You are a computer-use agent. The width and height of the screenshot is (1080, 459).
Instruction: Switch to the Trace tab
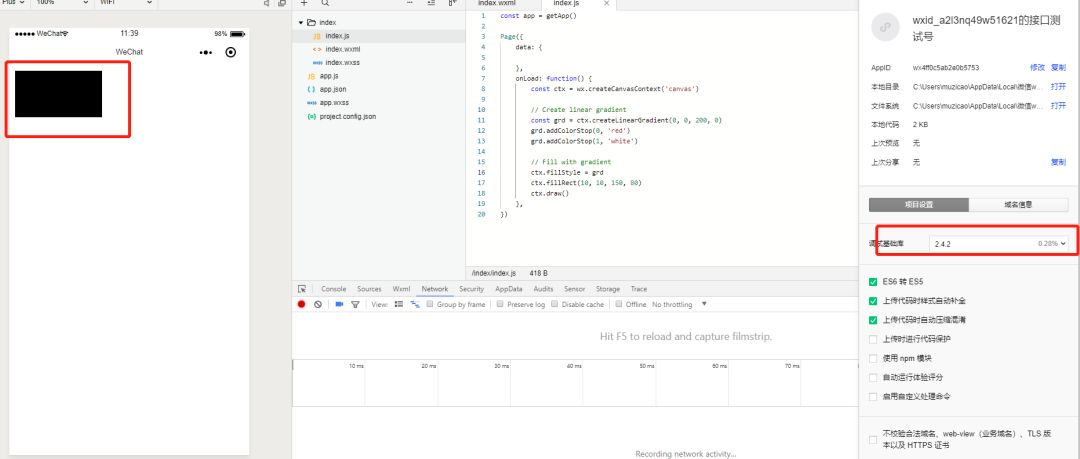(x=638, y=289)
